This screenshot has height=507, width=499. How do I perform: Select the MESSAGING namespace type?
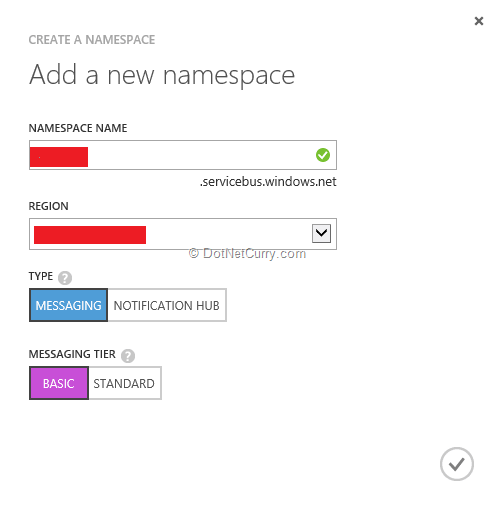click(68, 305)
